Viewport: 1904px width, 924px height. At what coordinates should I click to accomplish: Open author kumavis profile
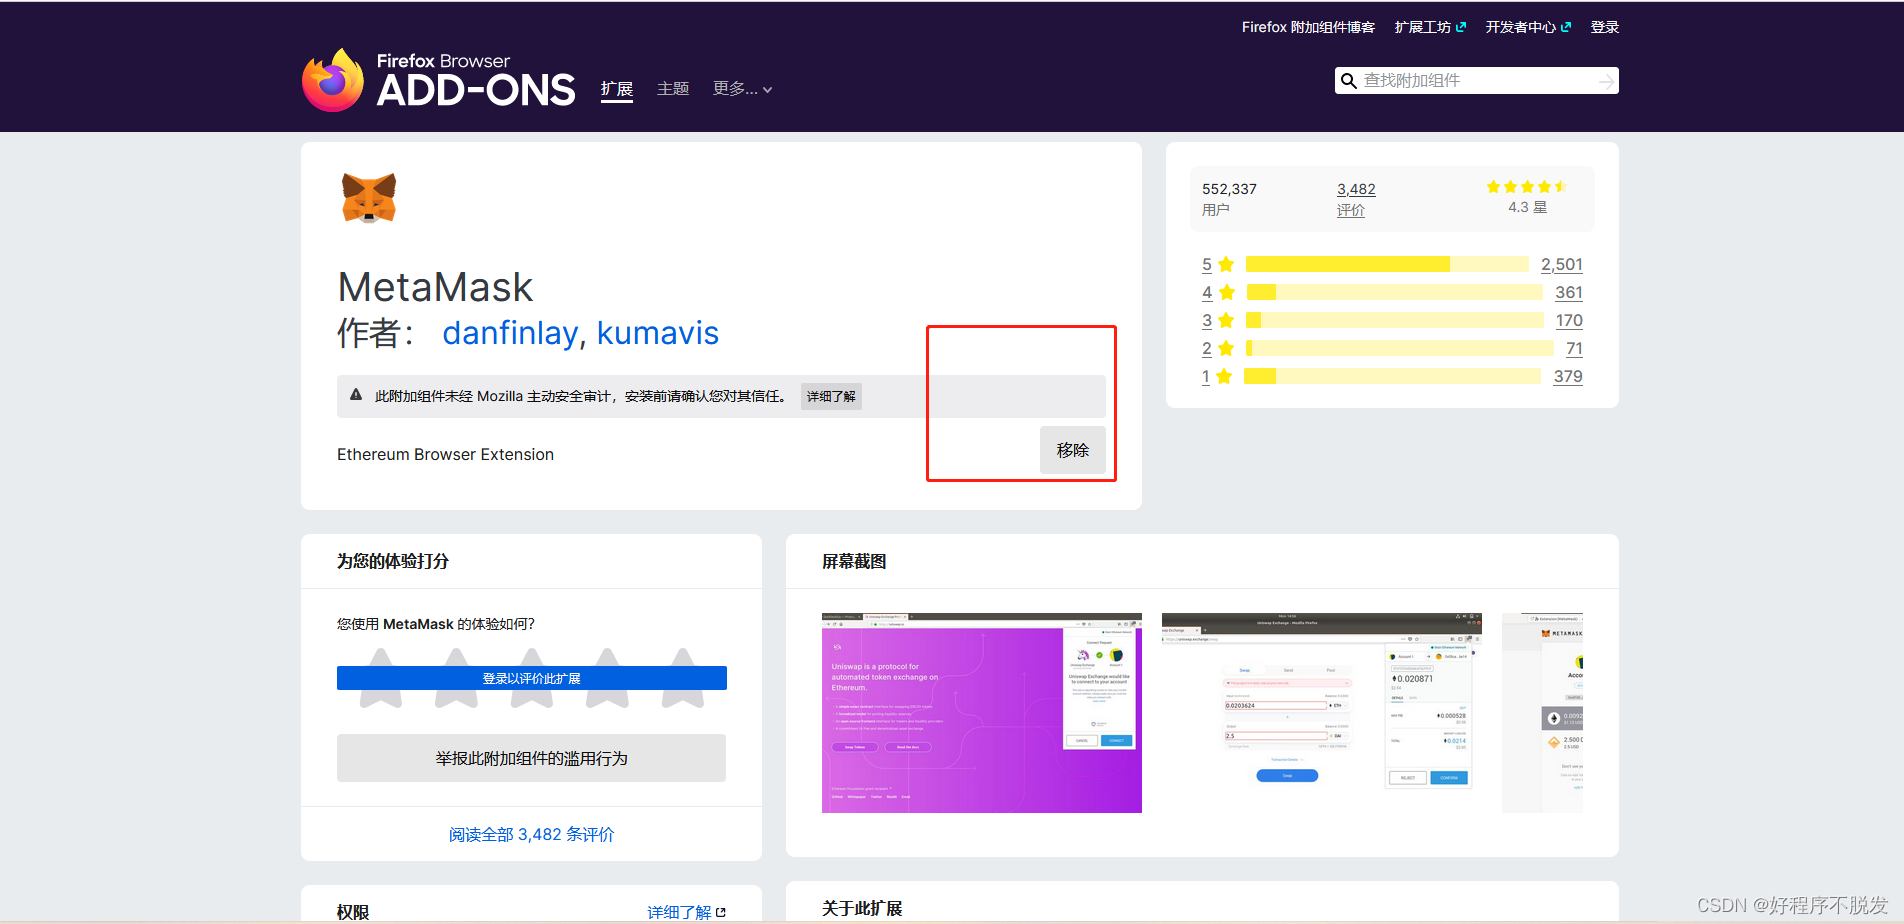click(x=658, y=333)
